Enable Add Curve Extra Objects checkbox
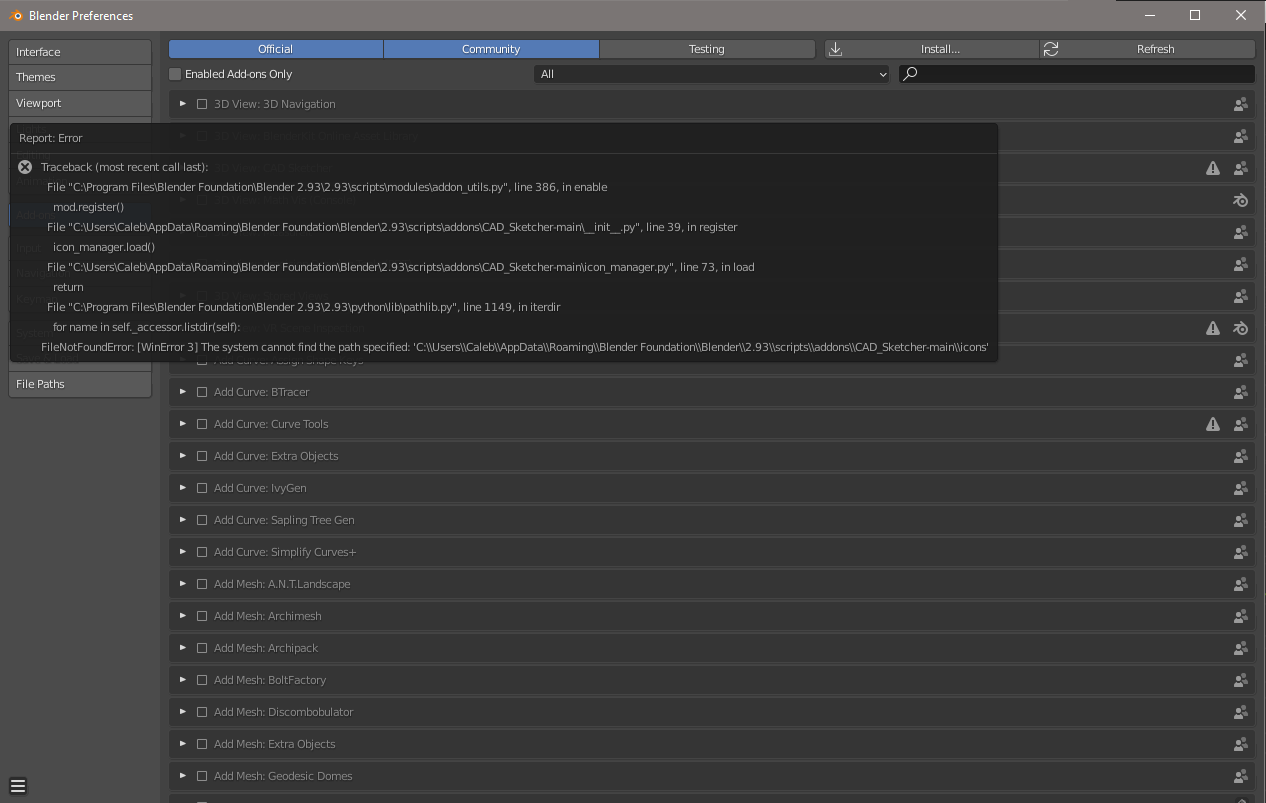Viewport: 1266px width, 803px height. pyautogui.click(x=202, y=456)
